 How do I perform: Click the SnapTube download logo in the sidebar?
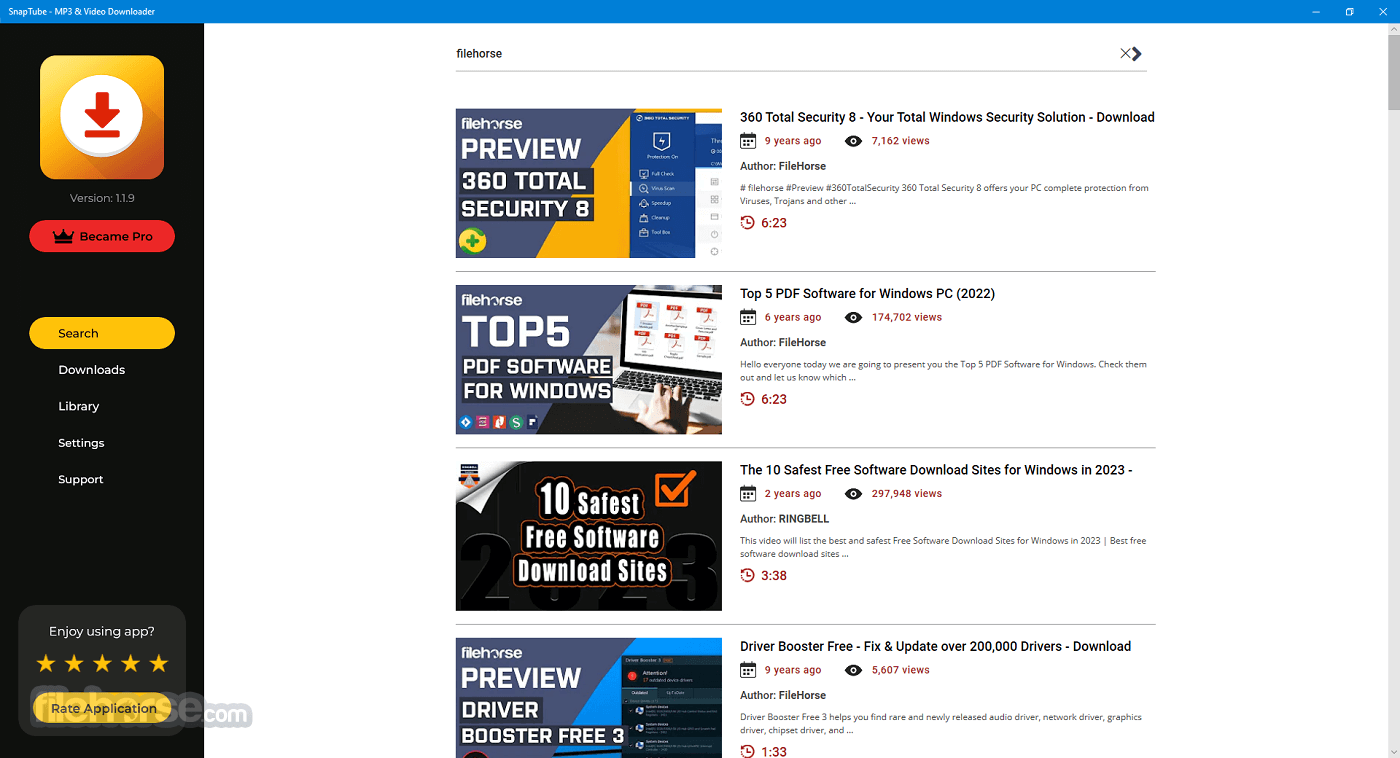coord(101,117)
